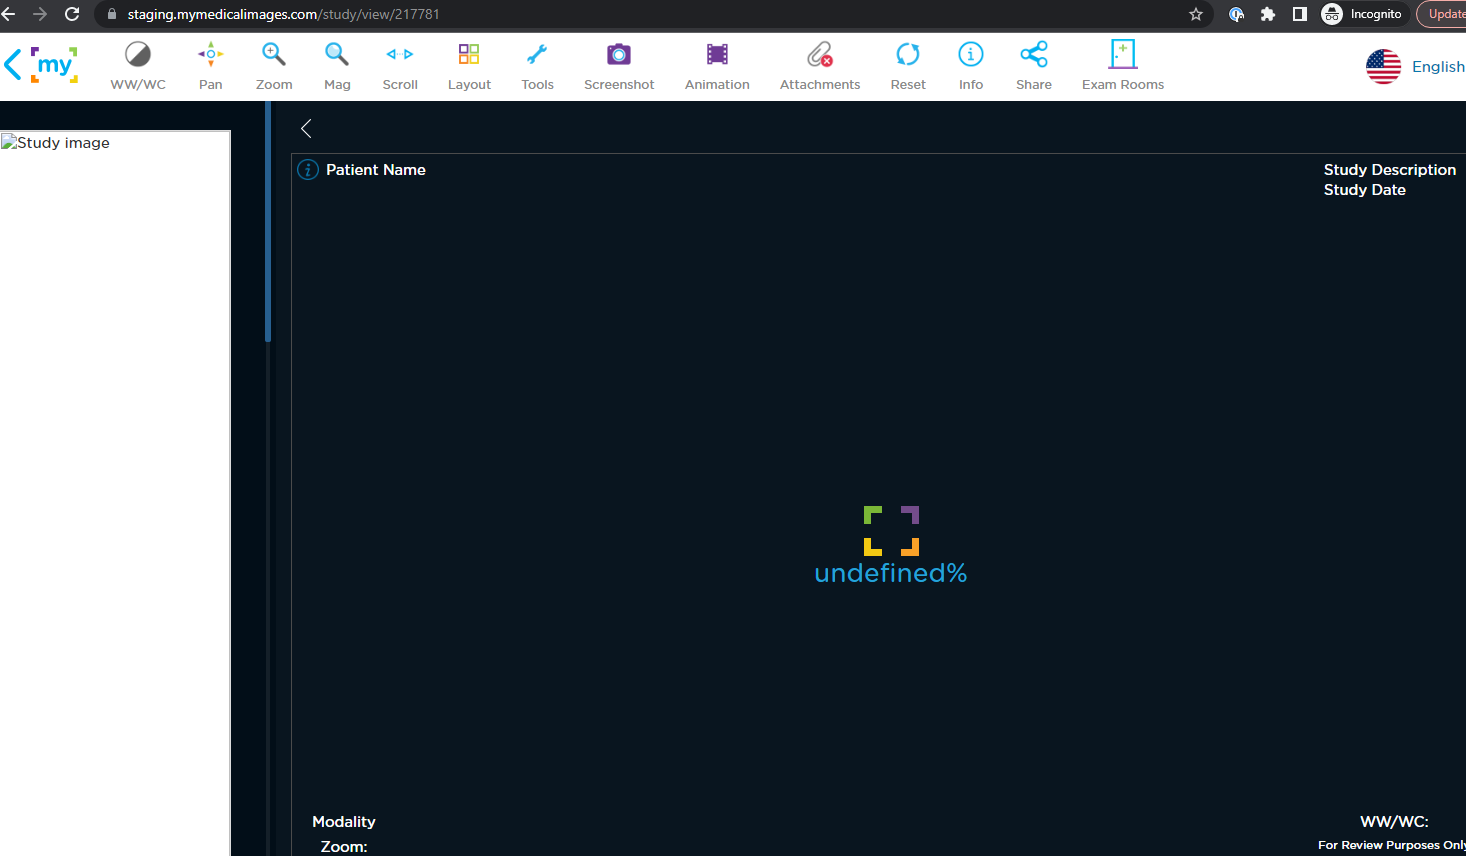This screenshot has width=1466, height=856.
Task: Select the WW/WC contrast tool
Action: point(138,66)
